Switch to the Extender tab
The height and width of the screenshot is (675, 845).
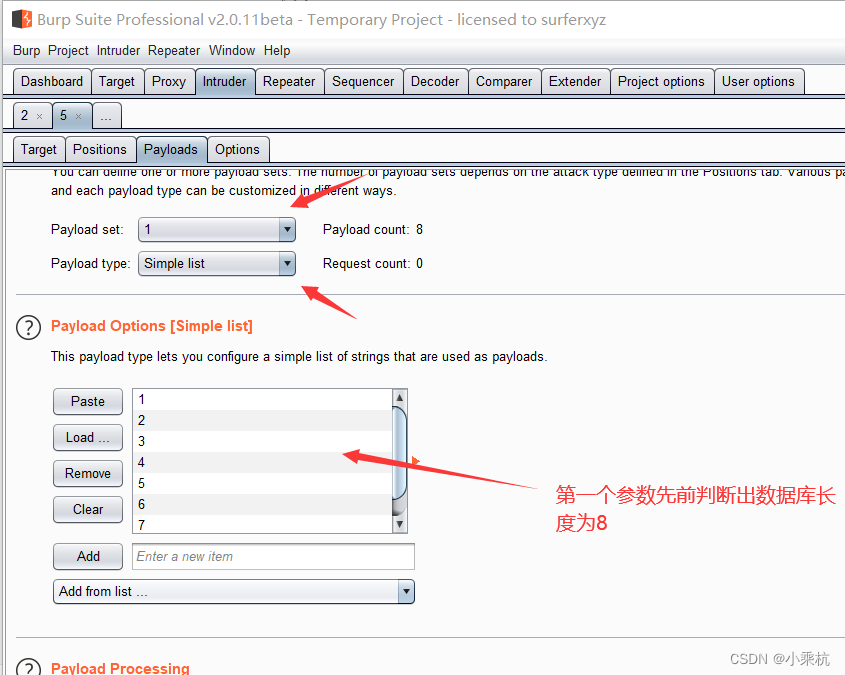click(575, 81)
